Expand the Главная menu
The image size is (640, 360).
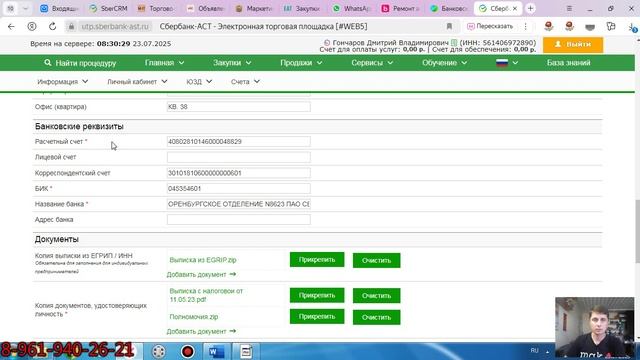164,63
